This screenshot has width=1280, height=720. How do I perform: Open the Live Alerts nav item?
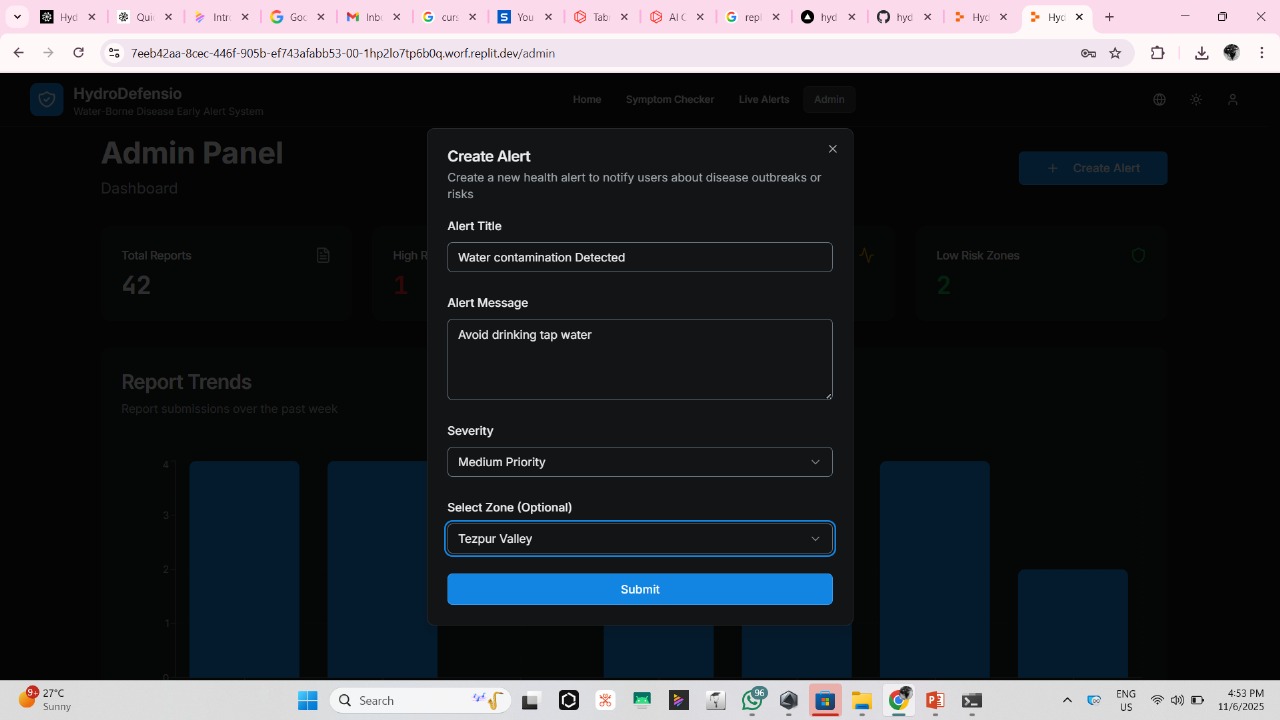click(763, 100)
